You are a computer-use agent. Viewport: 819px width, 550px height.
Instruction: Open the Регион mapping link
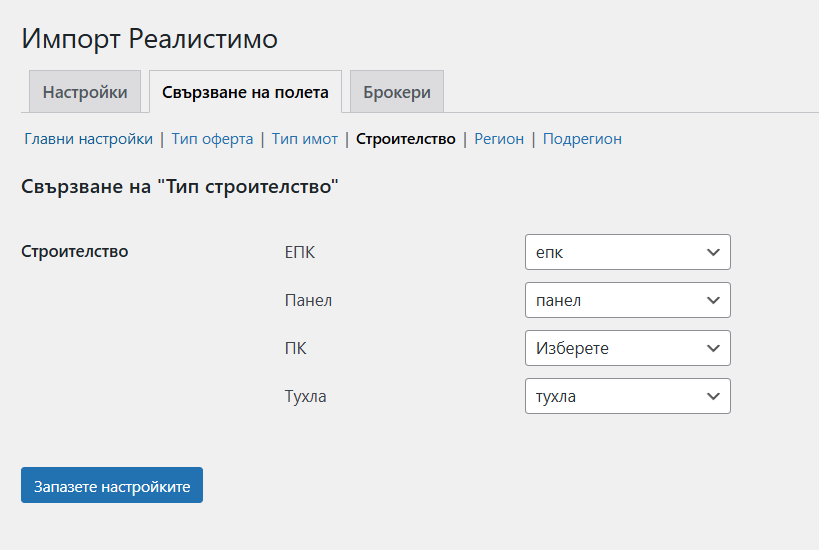coord(499,139)
